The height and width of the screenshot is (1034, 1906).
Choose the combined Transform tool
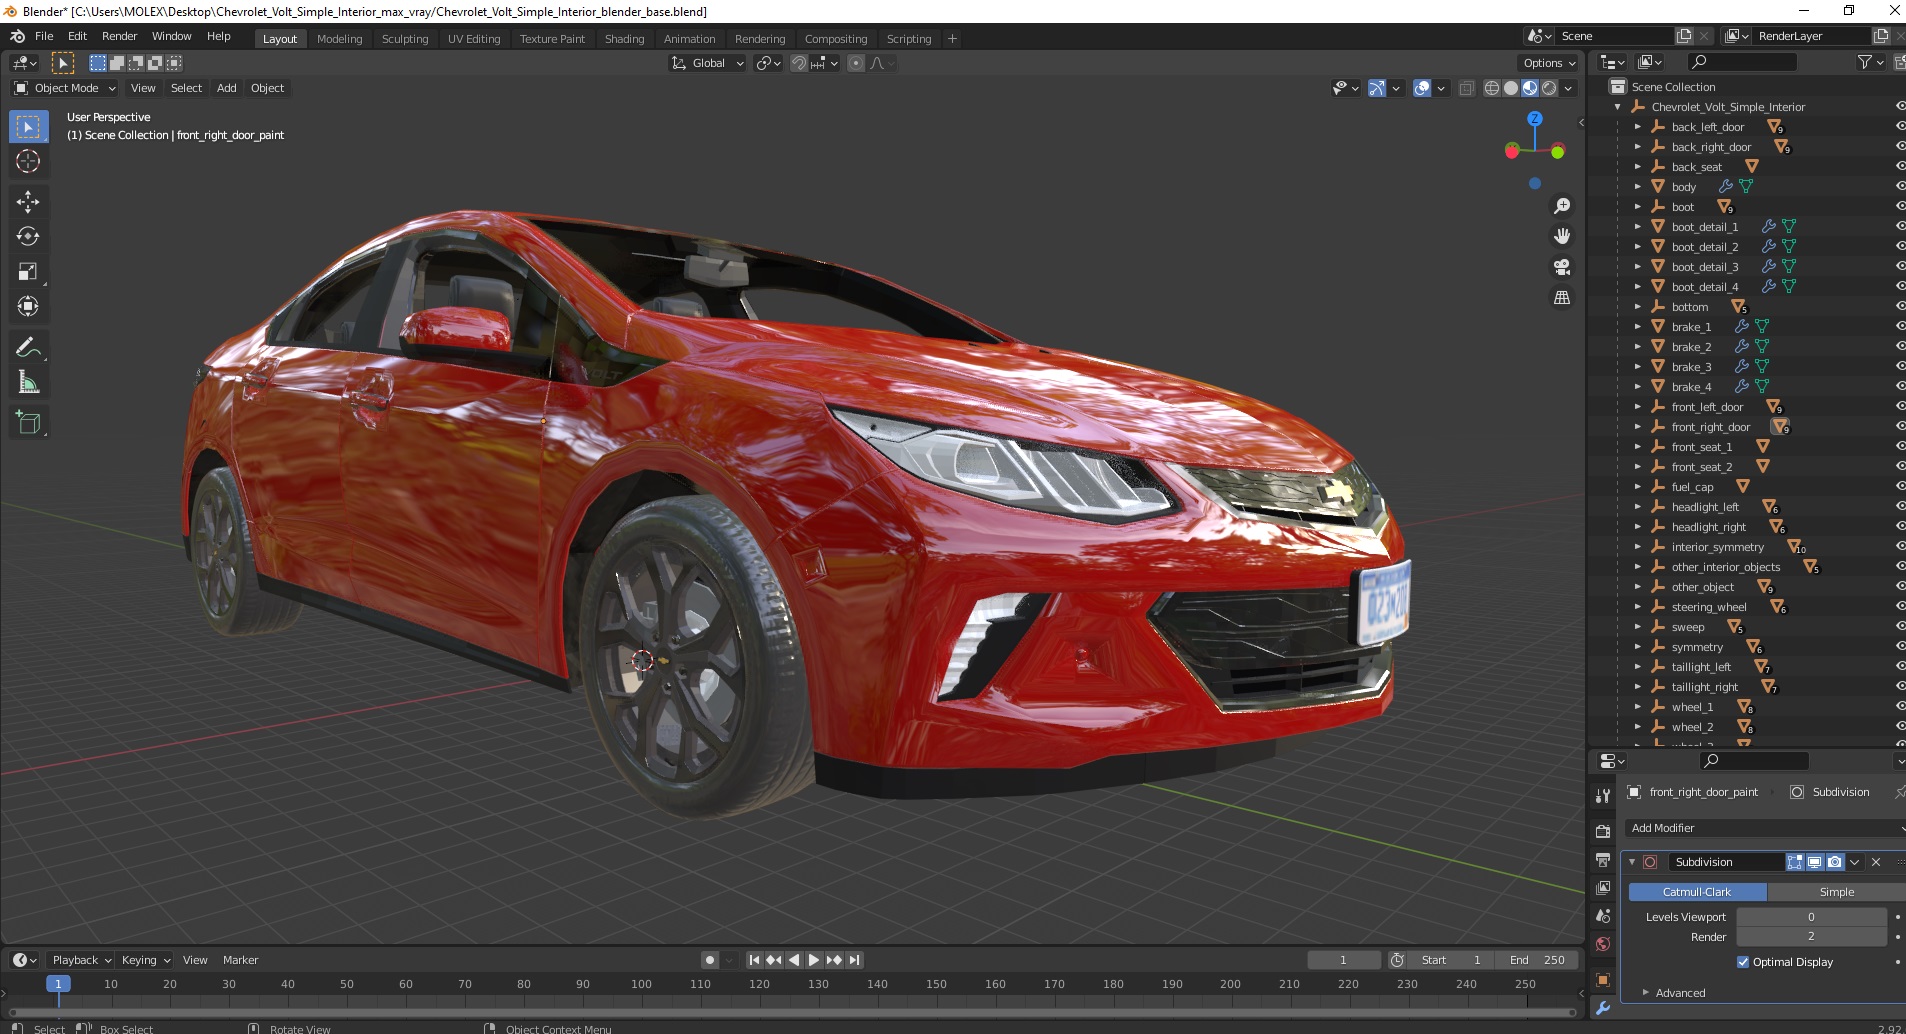[x=28, y=307]
